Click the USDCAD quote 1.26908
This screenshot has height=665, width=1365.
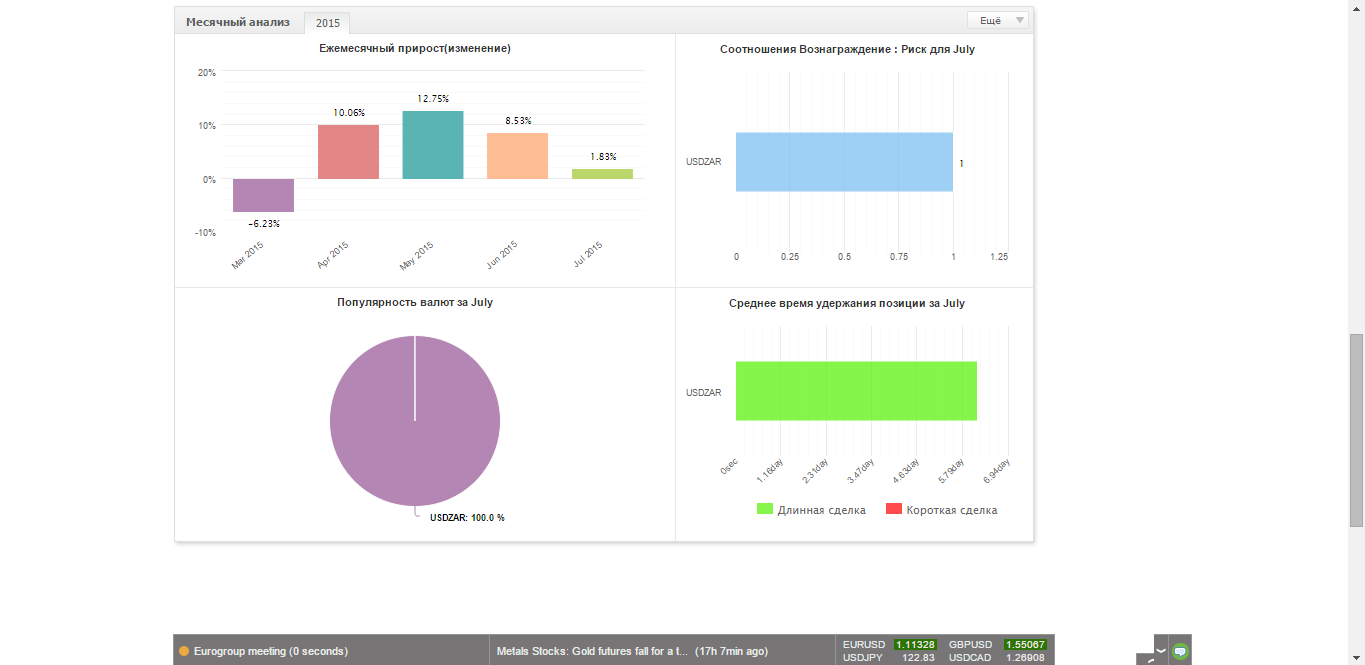coord(1025,658)
